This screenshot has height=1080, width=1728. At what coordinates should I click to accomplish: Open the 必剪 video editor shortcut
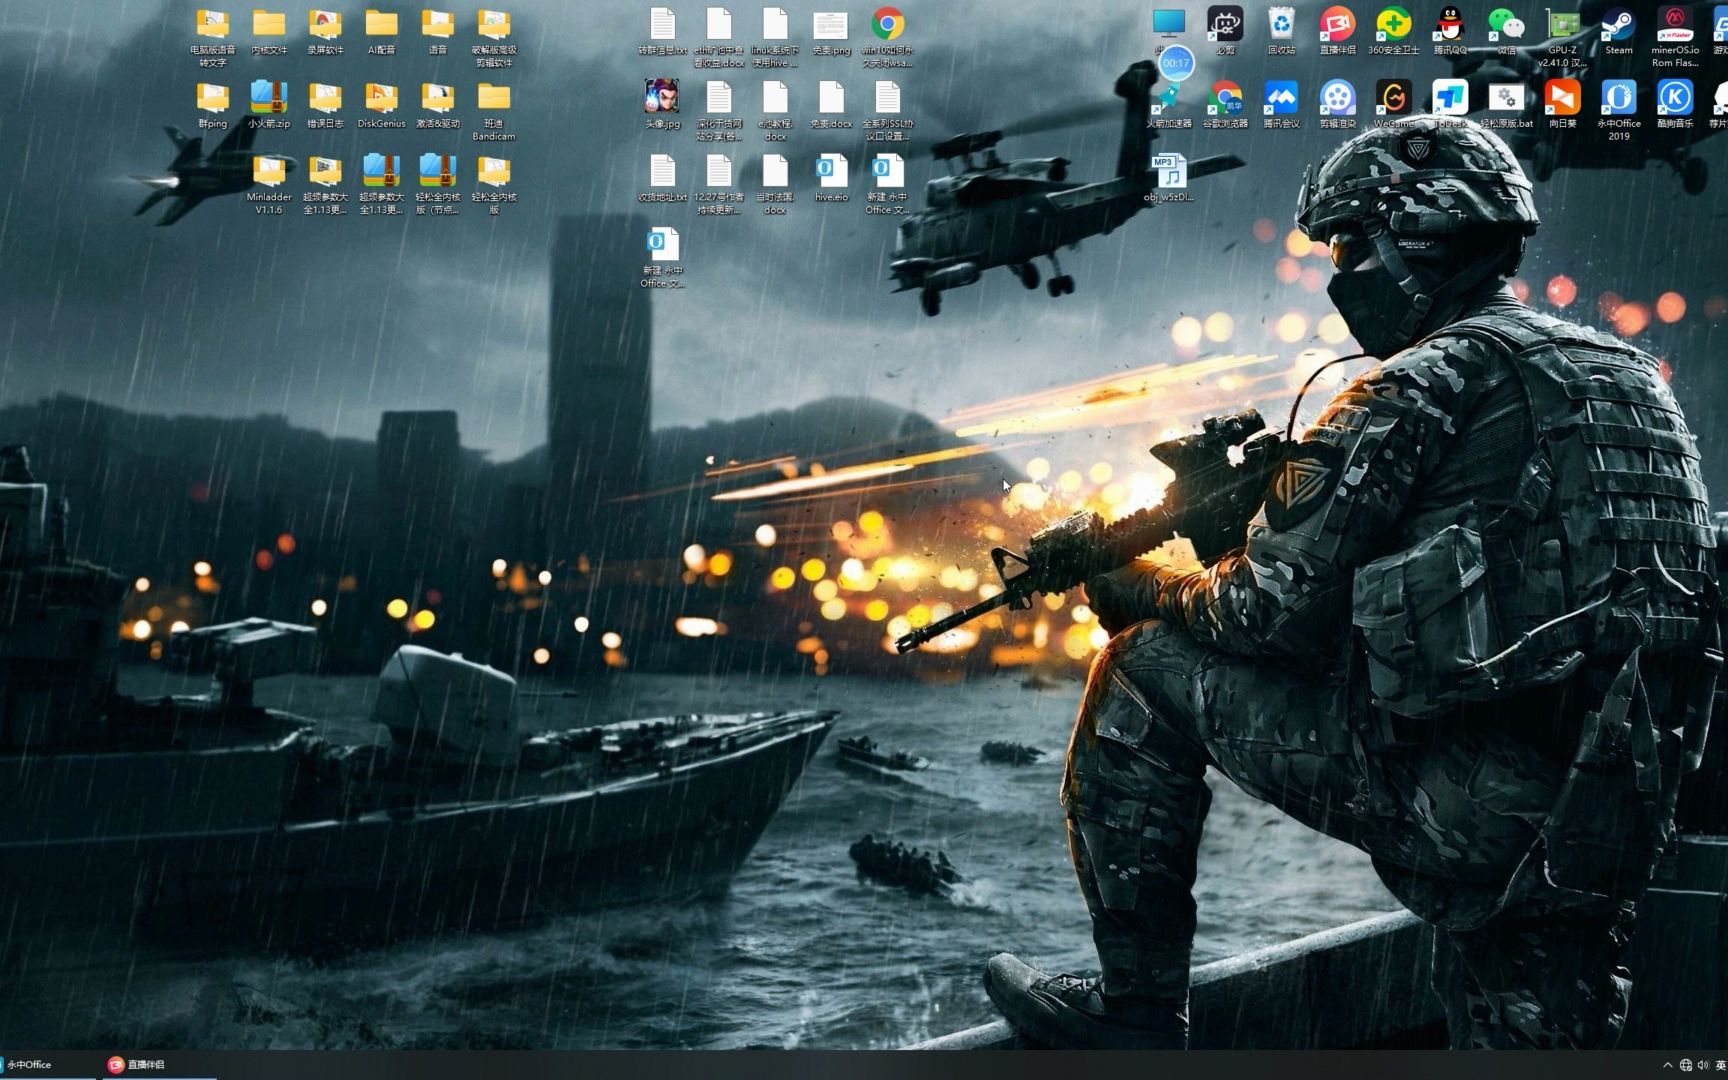coord(1225,30)
